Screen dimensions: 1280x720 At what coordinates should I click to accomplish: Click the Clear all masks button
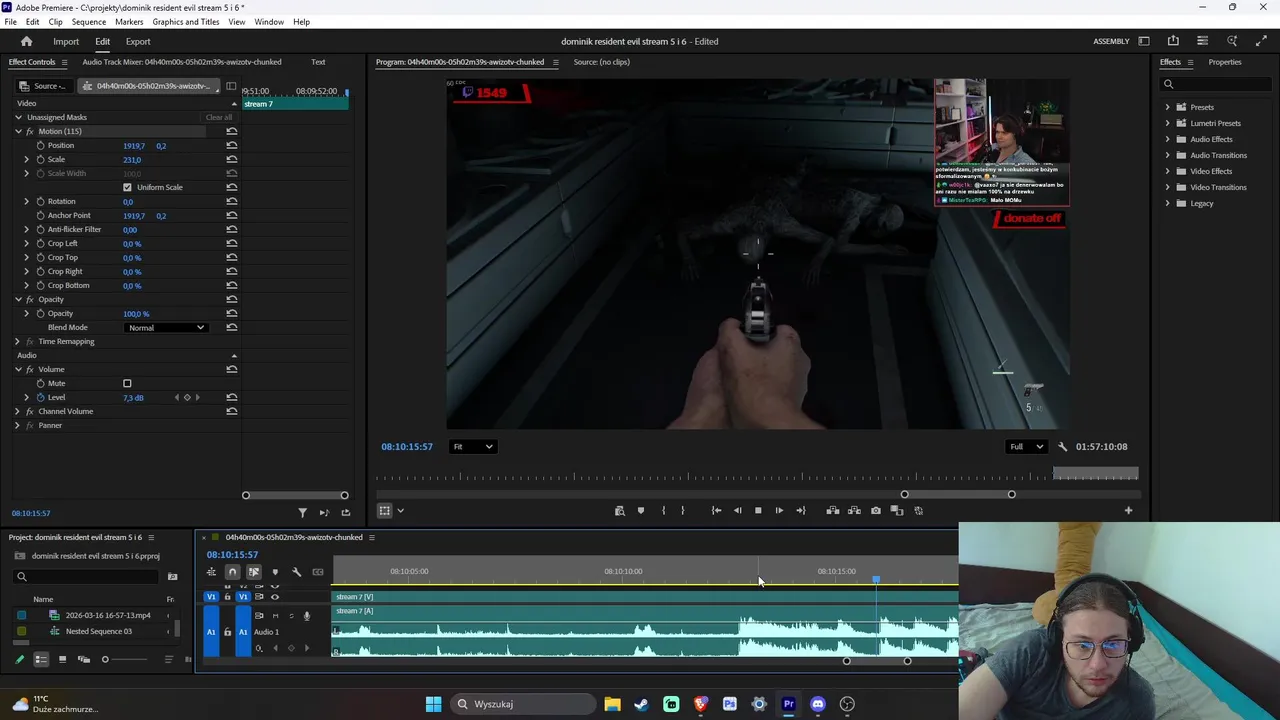(x=218, y=118)
